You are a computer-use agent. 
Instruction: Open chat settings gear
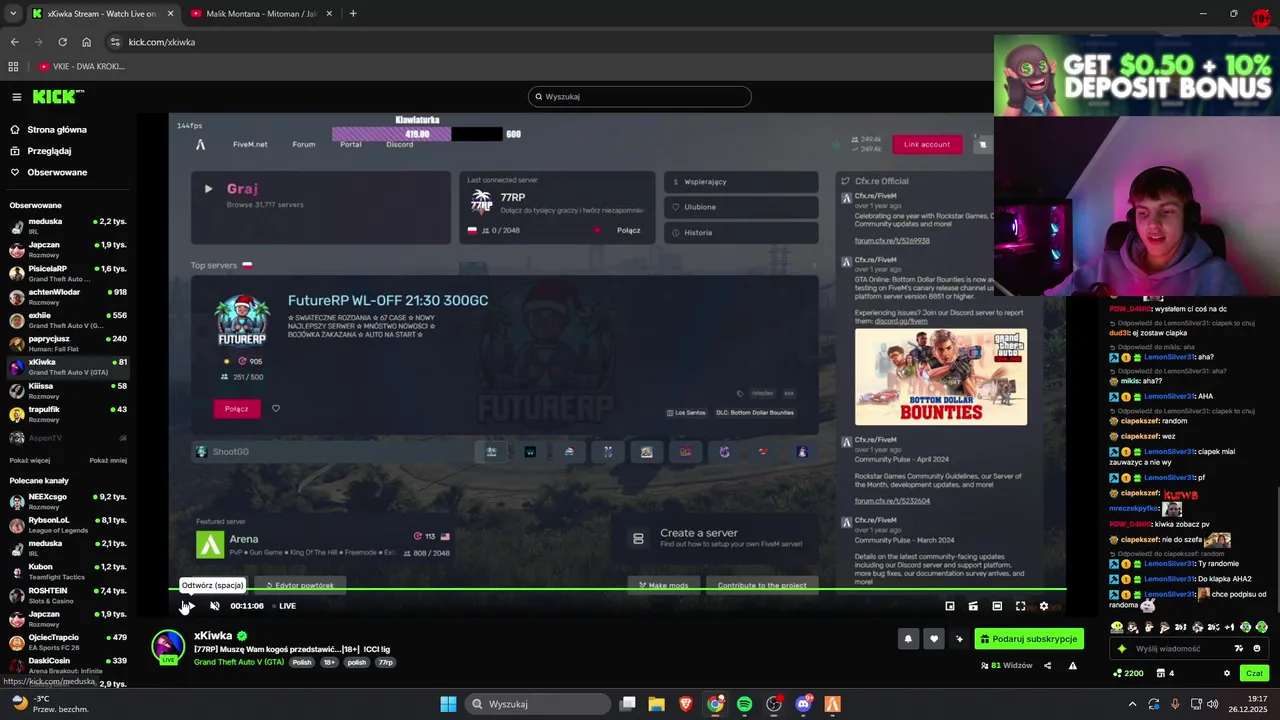click(x=1227, y=674)
